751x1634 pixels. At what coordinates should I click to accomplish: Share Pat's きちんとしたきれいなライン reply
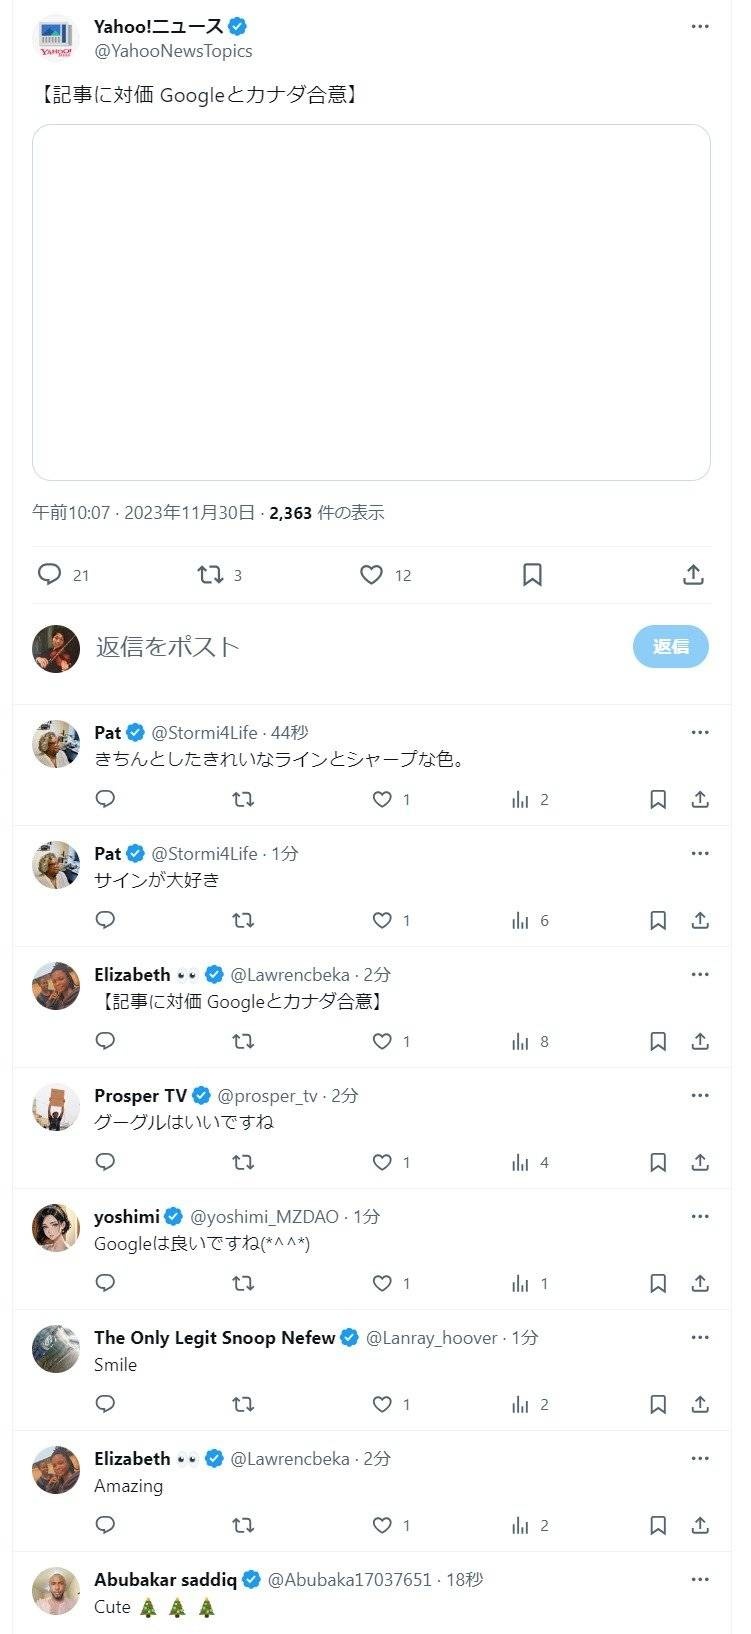700,799
